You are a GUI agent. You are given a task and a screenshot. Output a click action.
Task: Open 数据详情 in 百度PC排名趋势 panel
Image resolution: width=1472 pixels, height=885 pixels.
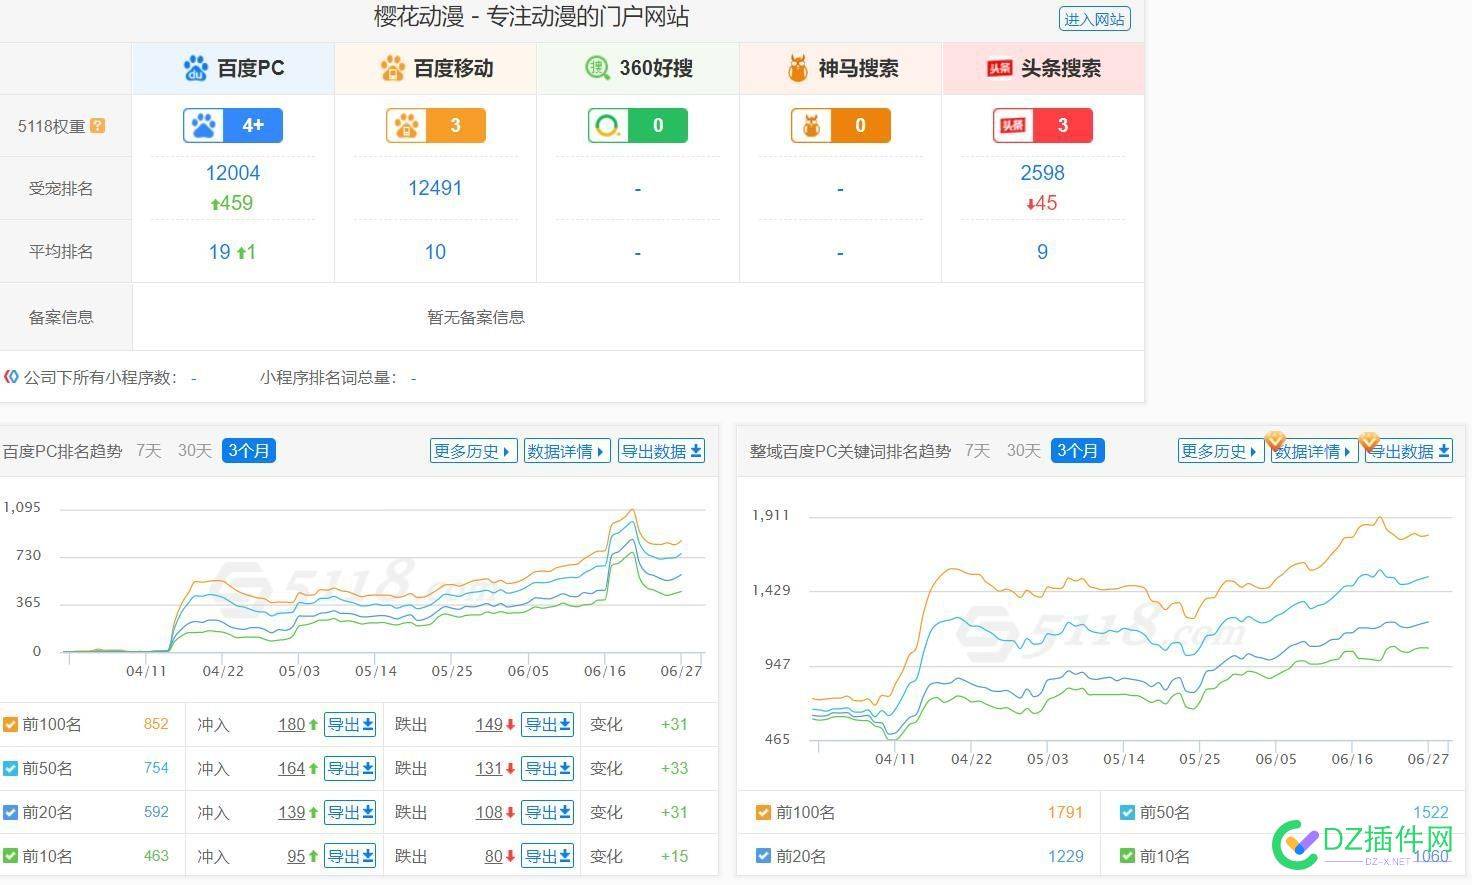pos(567,451)
